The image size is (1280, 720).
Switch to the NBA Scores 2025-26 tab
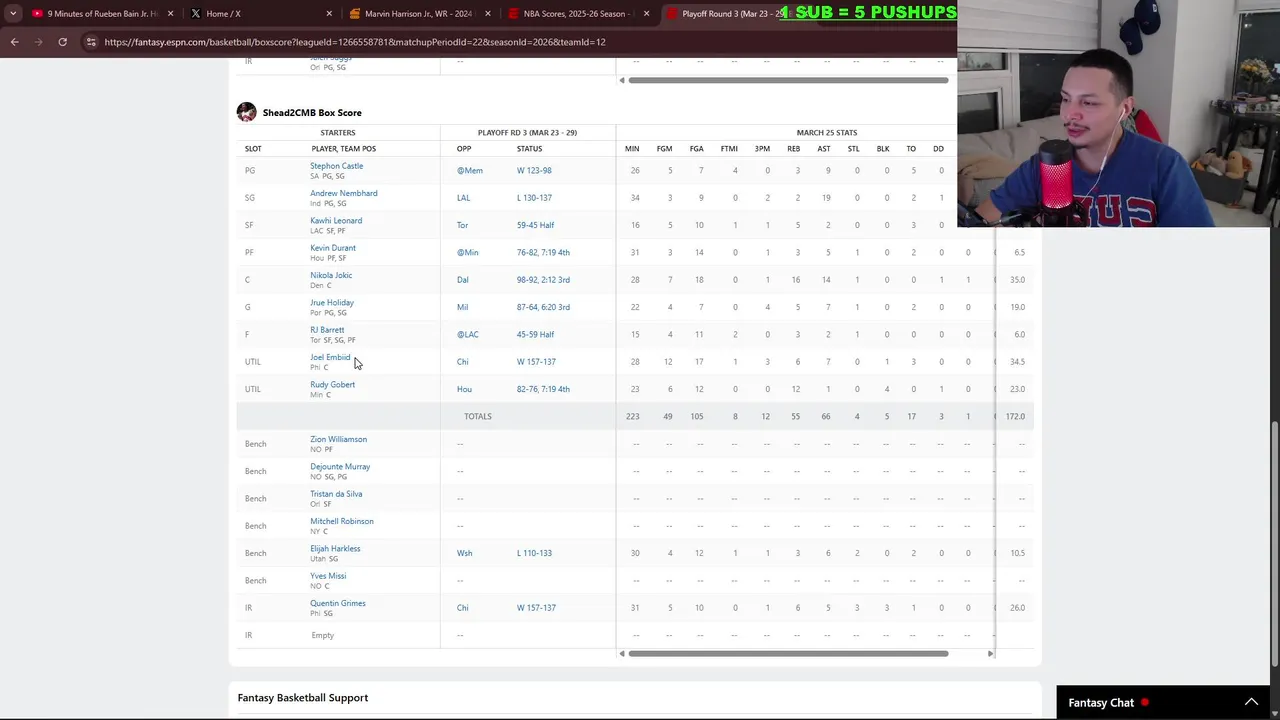(x=580, y=14)
